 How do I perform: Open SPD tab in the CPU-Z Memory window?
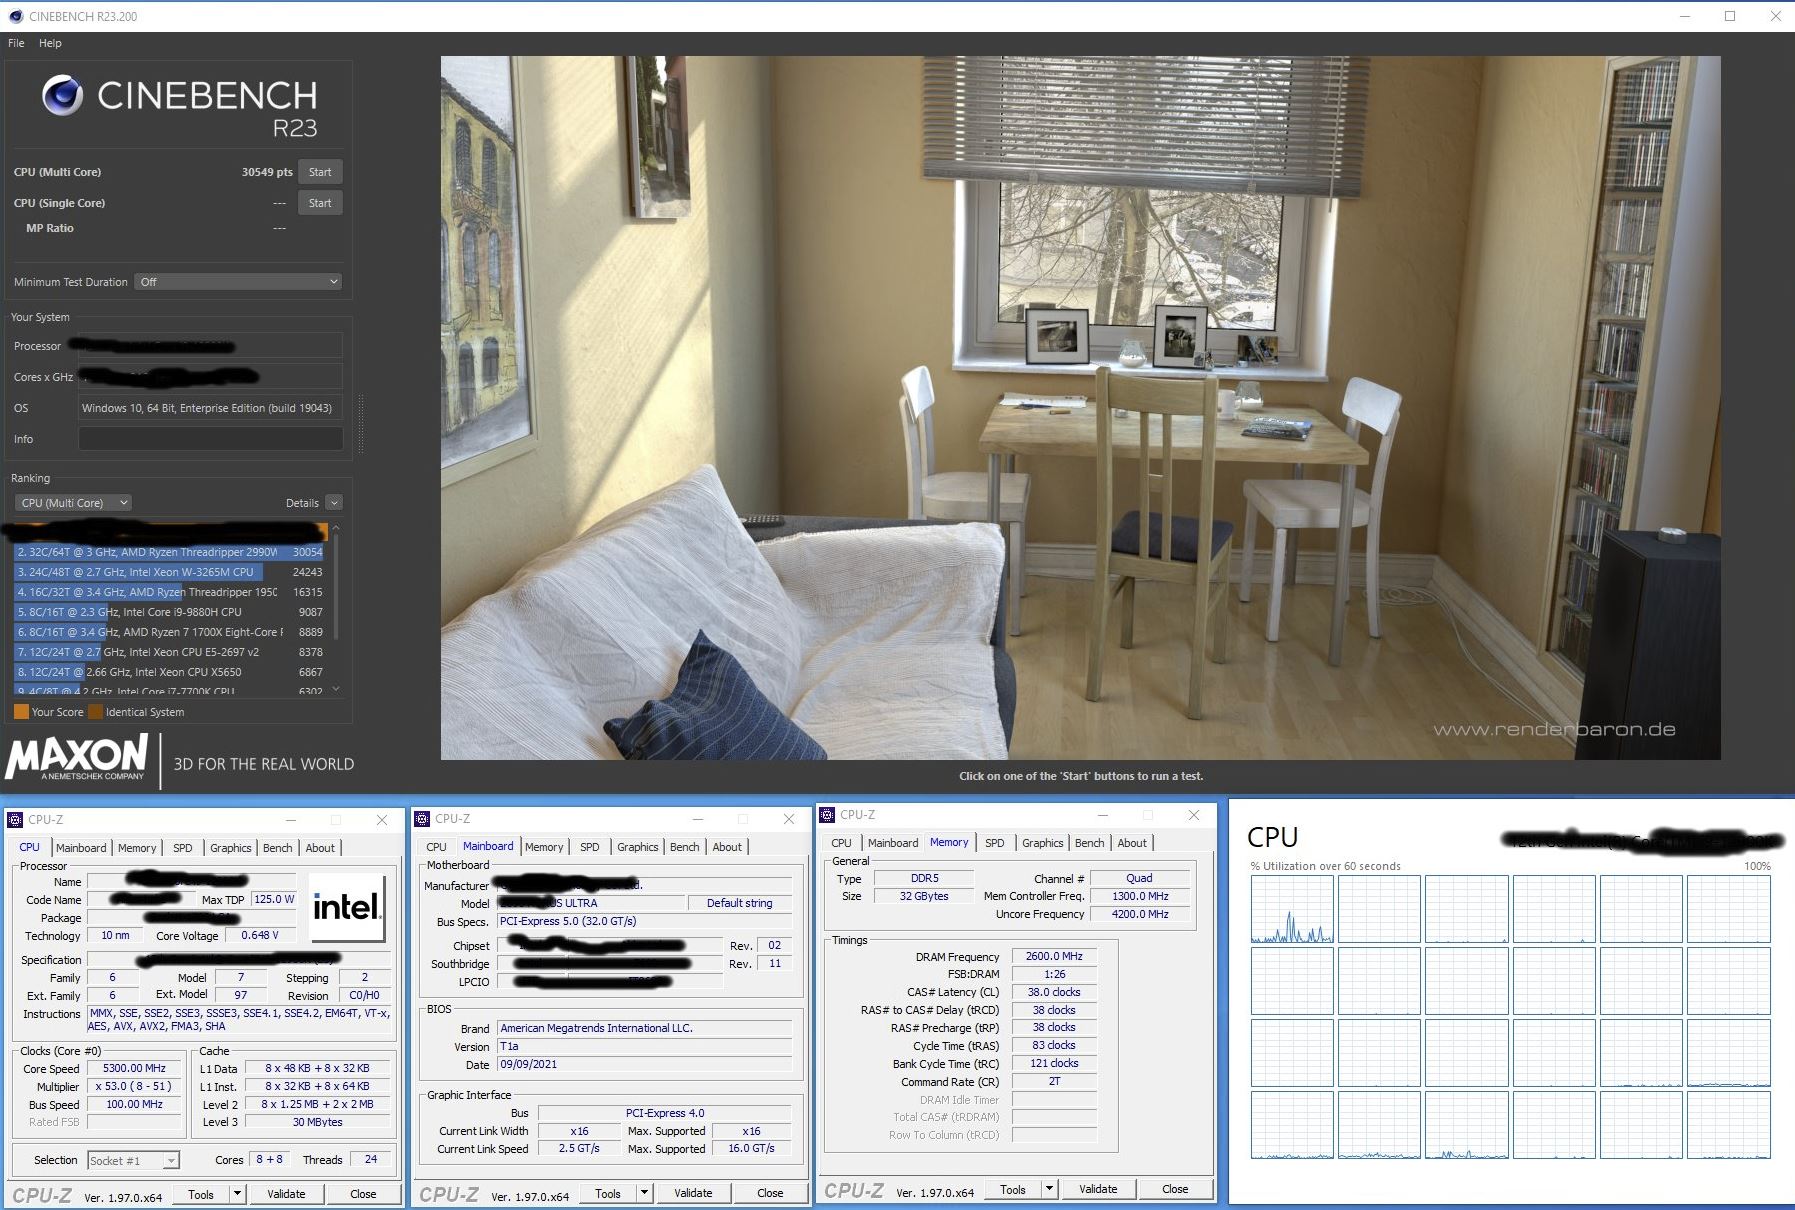coord(994,843)
